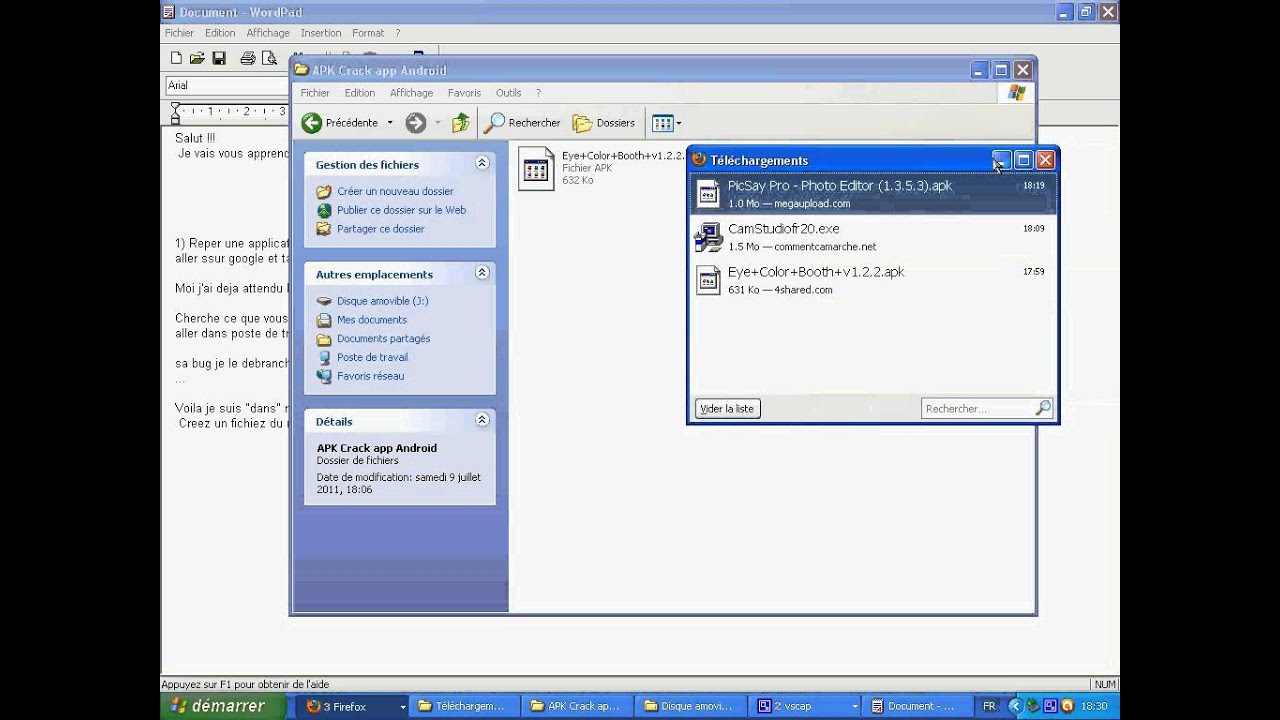Open the Insertion menu in WordPad
Image resolution: width=1280 pixels, height=720 pixels.
click(320, 33)
